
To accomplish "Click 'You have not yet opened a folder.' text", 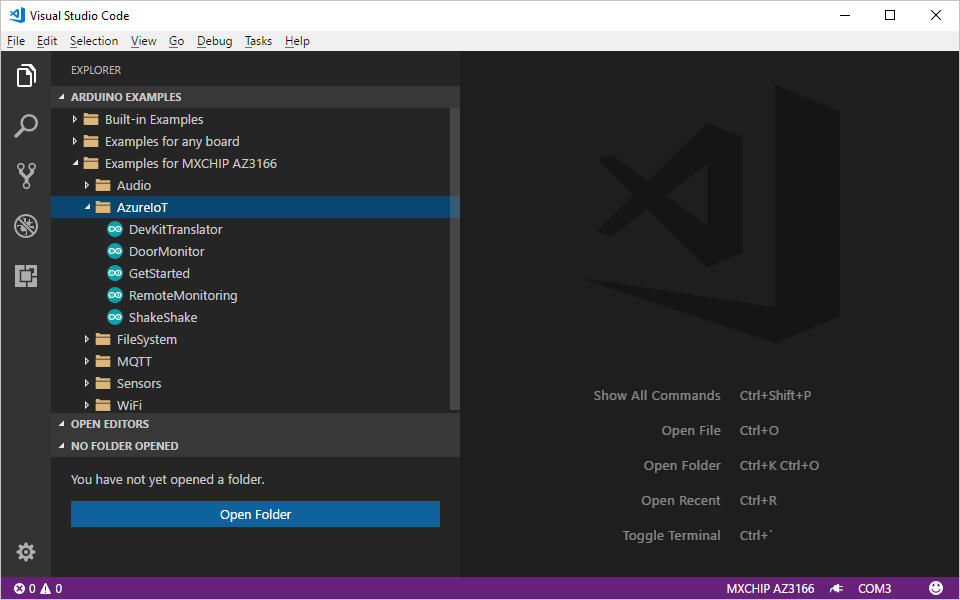I will (x=168, y=479).
